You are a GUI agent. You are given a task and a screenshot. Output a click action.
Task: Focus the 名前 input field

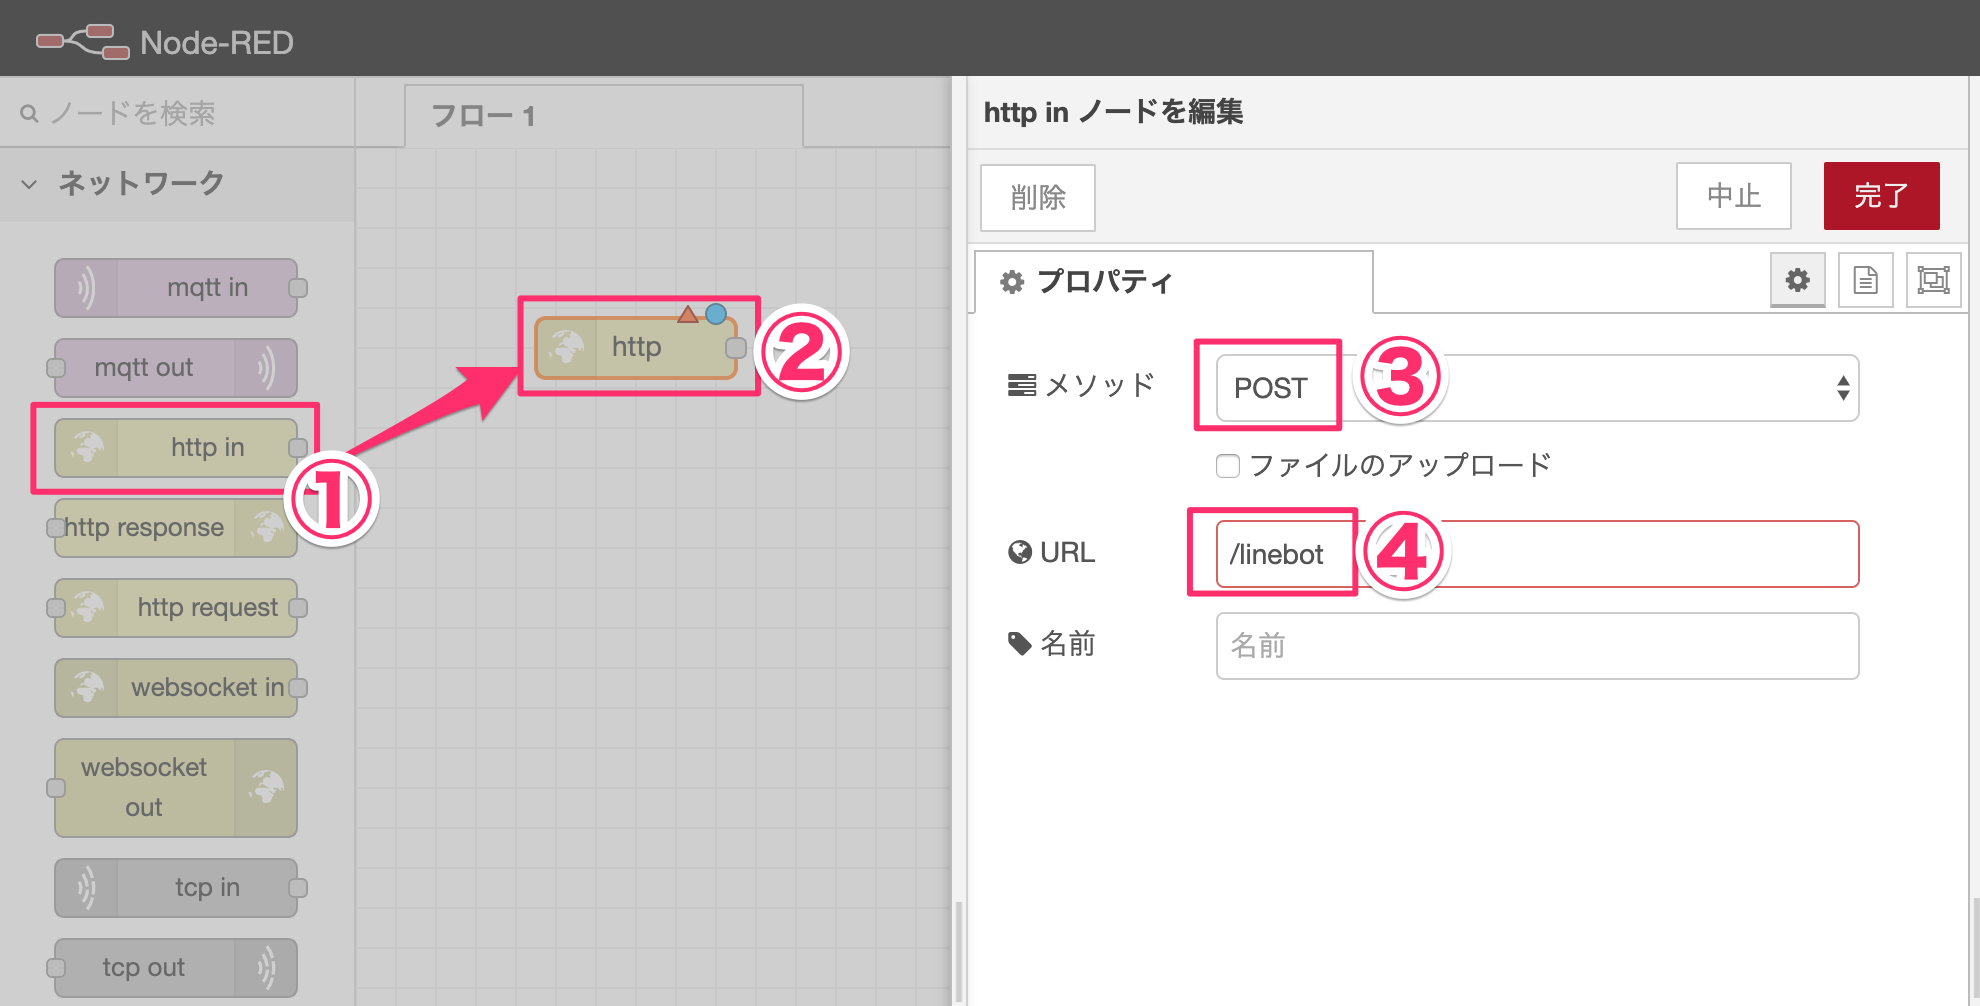pyautogui.click(x=1537, y=646)
